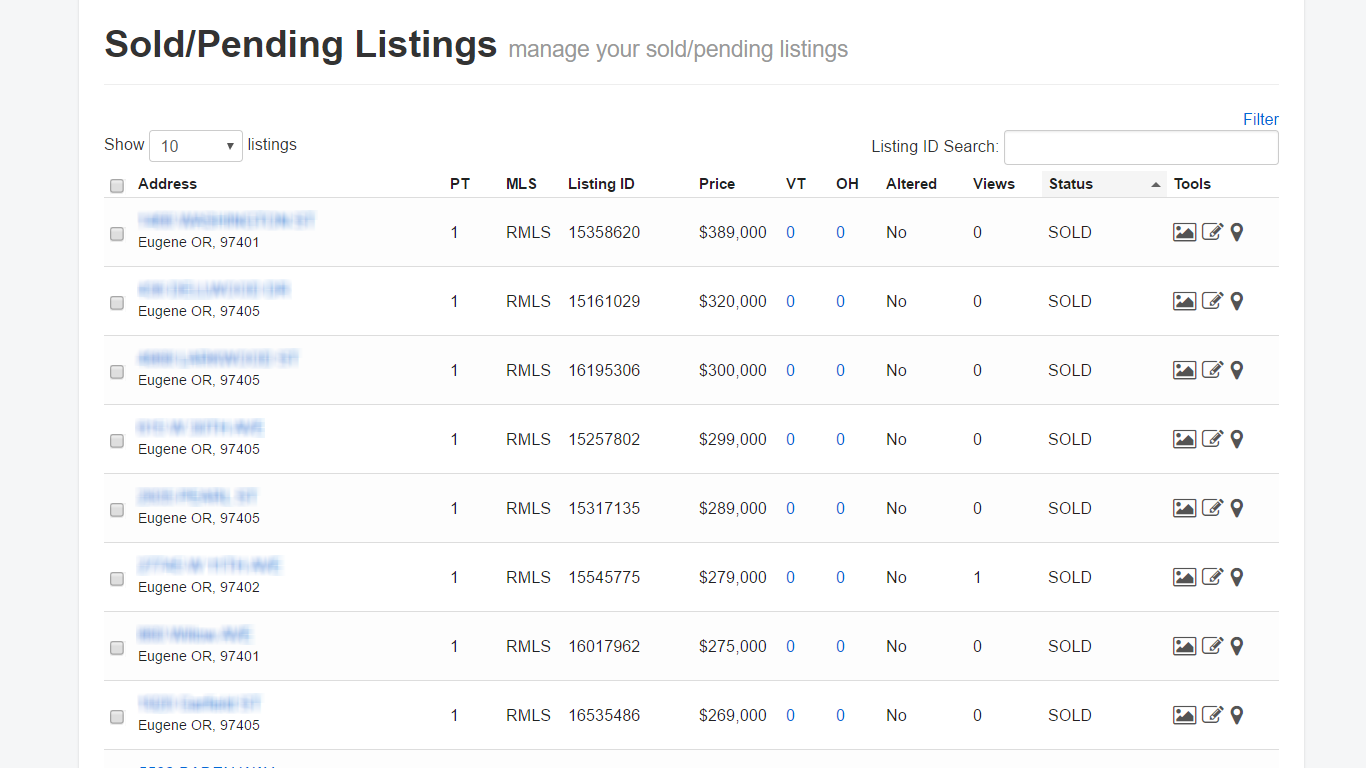Screen dimensions: 1366x768
Task: Click the $275,000 price cell
Action: tap(733, 646)
